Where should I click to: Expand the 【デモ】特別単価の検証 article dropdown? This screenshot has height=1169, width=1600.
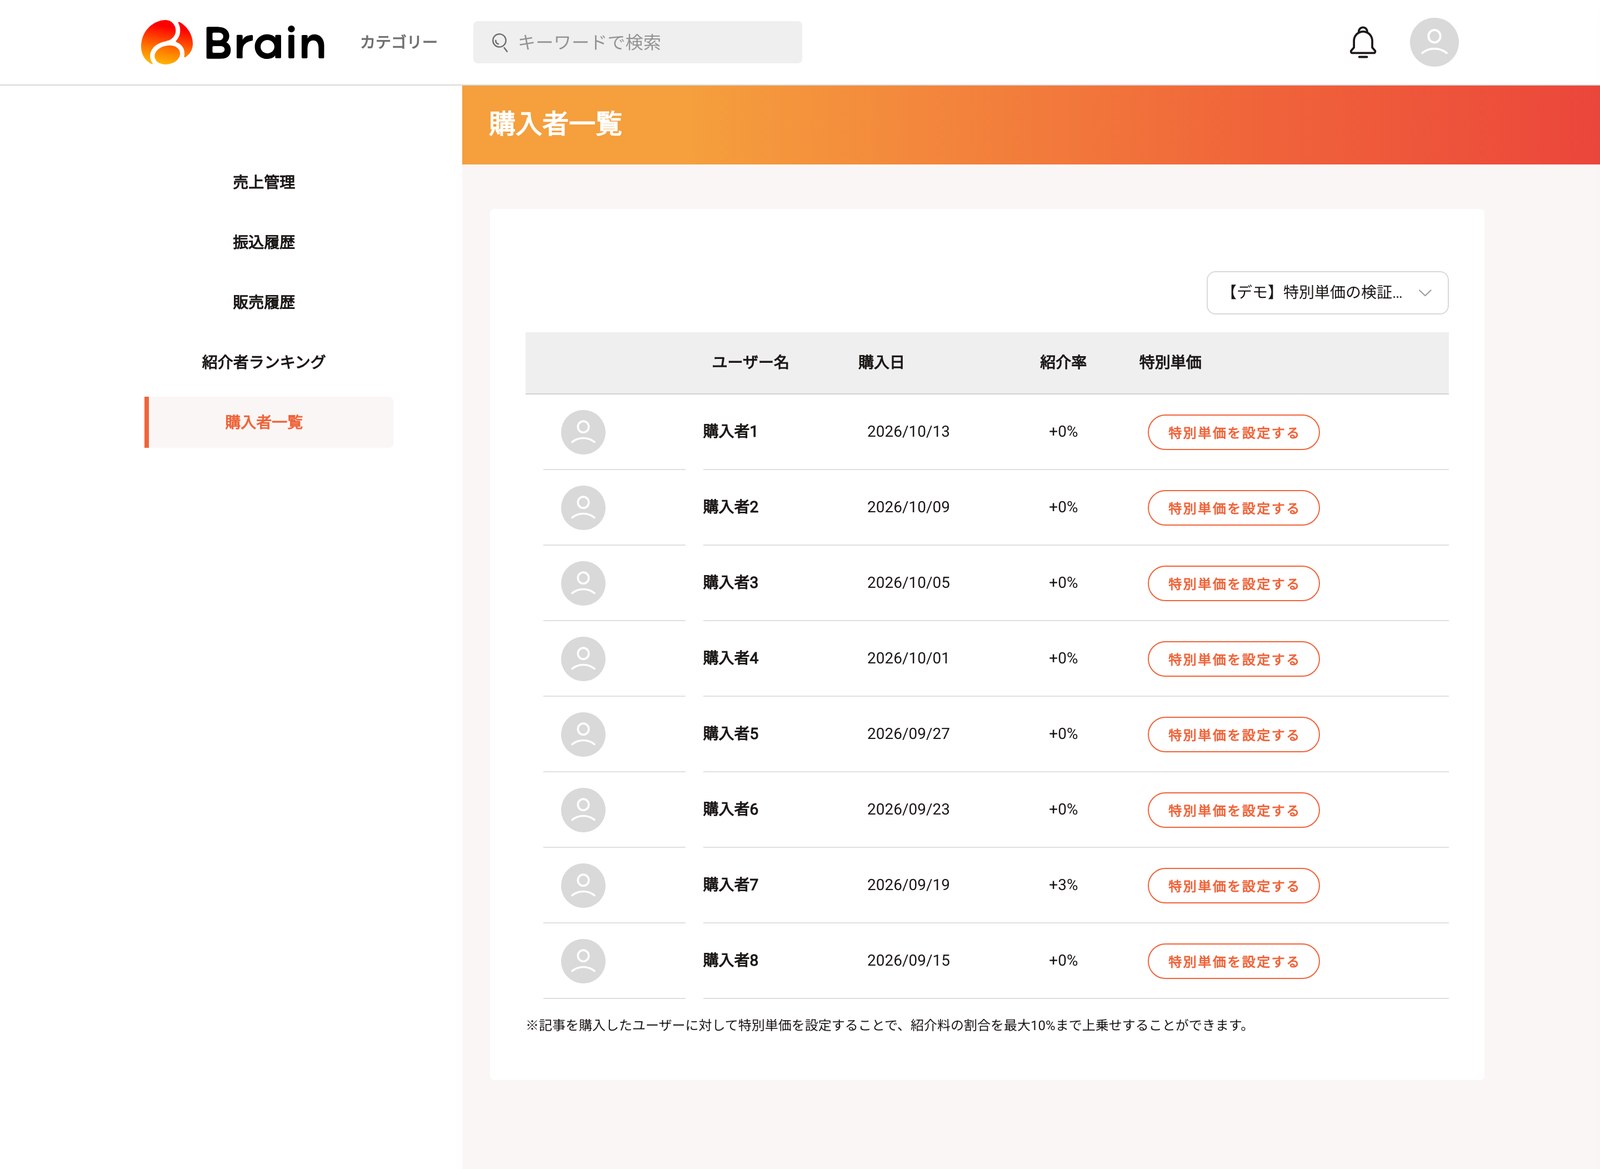coord(1327,293)
